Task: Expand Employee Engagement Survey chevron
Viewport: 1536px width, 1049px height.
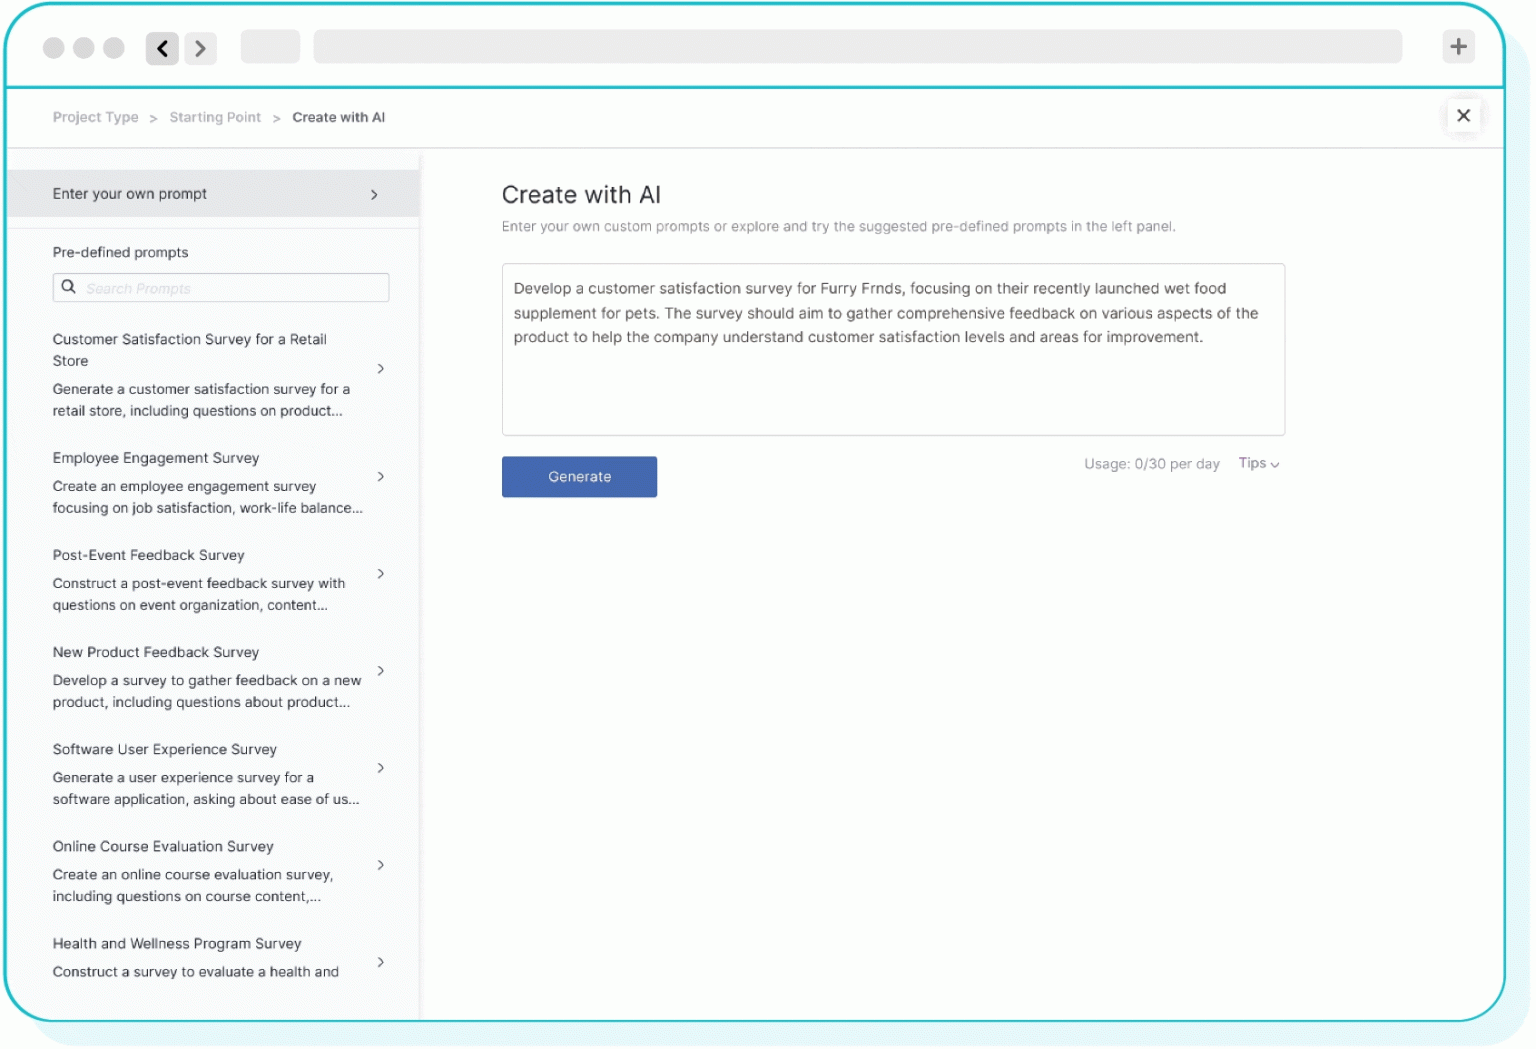Action: click(x=381, y=477)
